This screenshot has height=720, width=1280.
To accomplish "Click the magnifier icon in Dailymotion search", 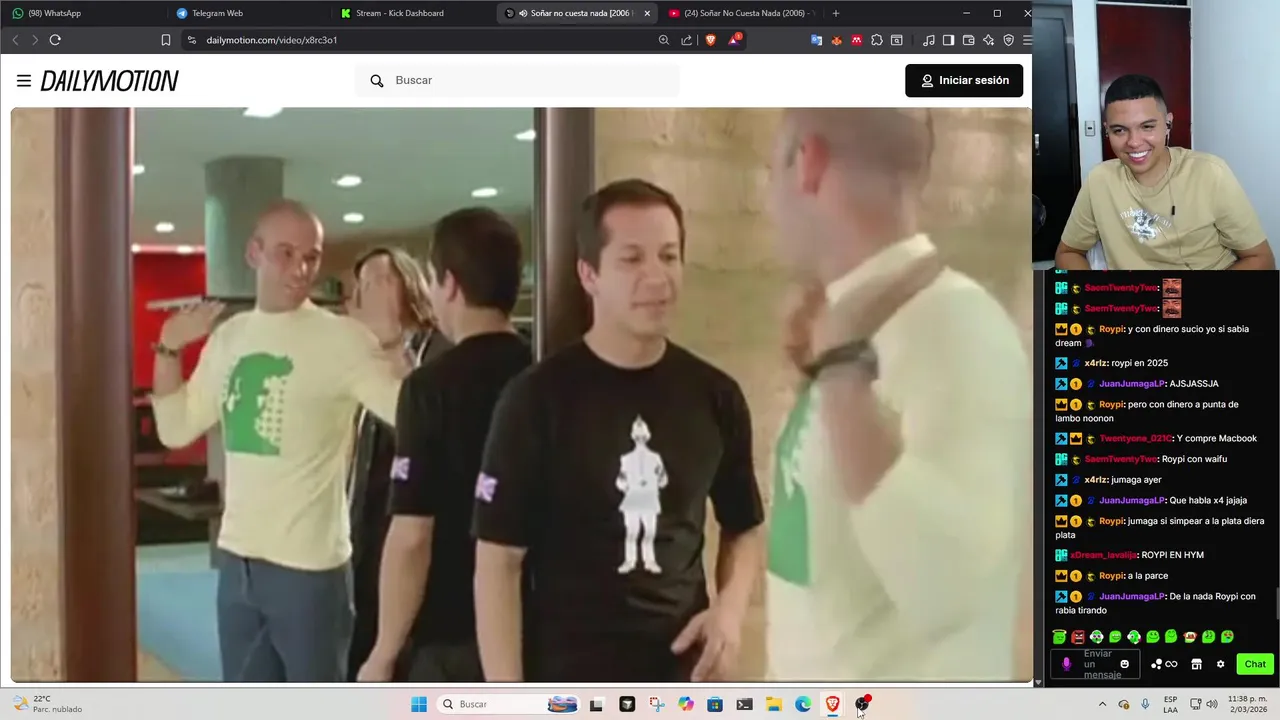I will pyautogui.click(x=377, y=81).
